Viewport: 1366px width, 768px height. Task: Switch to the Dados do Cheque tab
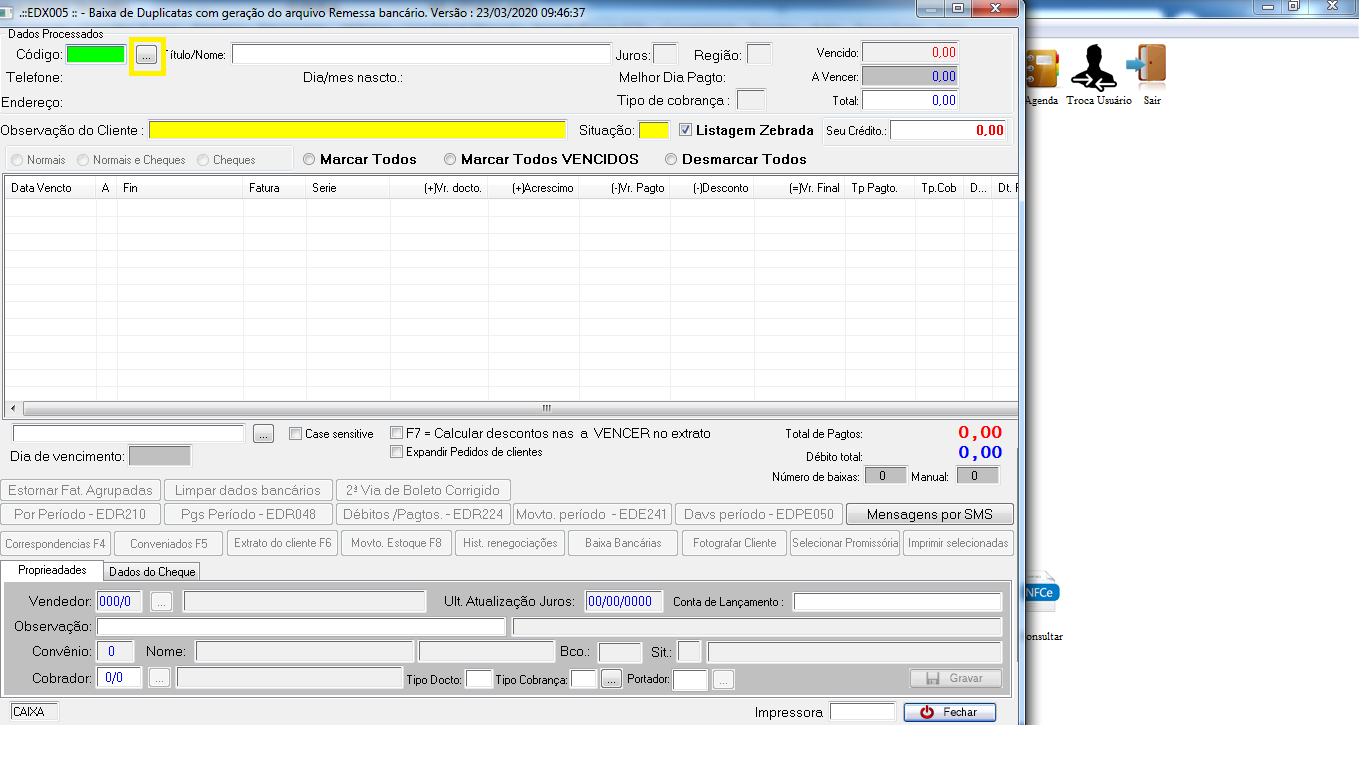pos(153,572)
